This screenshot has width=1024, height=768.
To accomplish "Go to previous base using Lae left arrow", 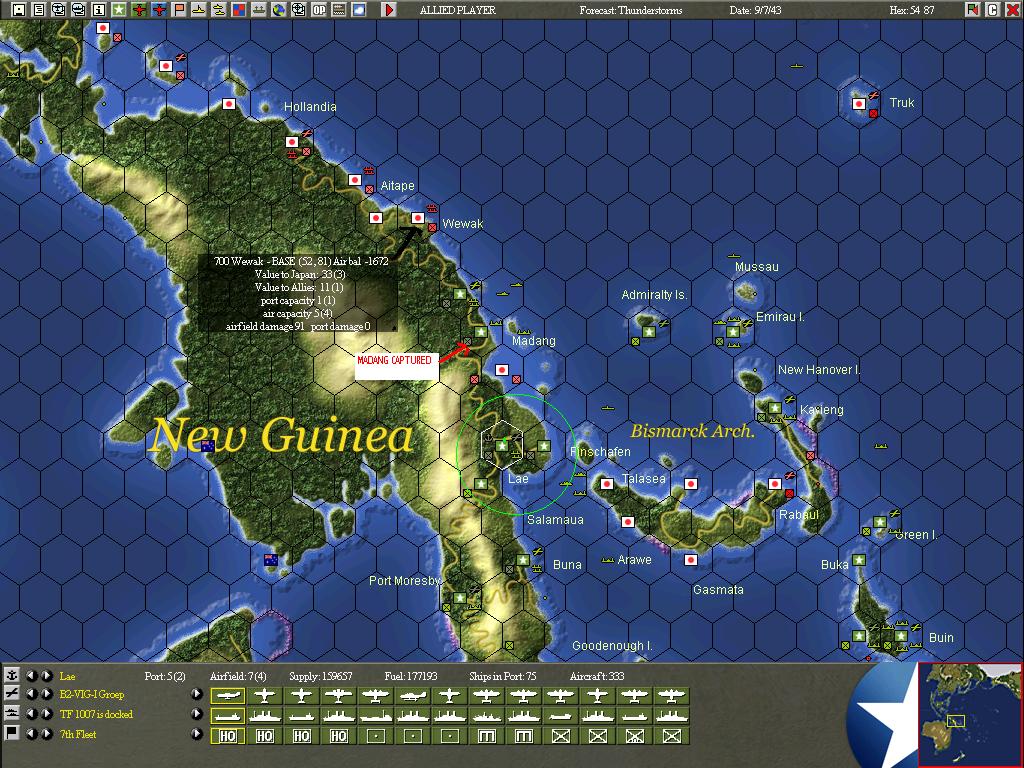I will click(x=31, y=675).
